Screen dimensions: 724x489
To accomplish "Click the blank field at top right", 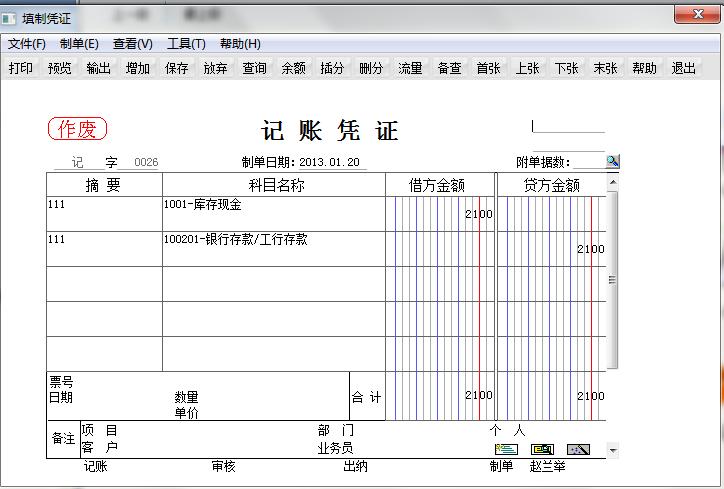I will pos(568,126).
